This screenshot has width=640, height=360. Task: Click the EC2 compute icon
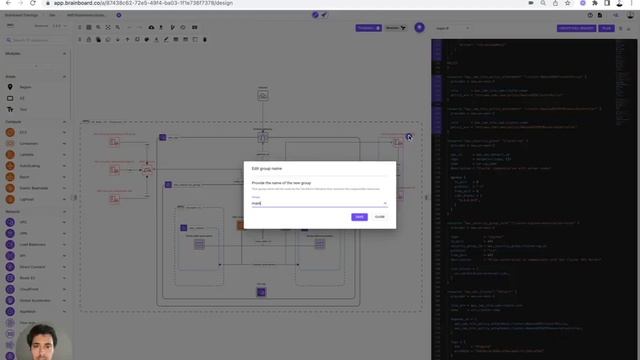tap(10, 132)
